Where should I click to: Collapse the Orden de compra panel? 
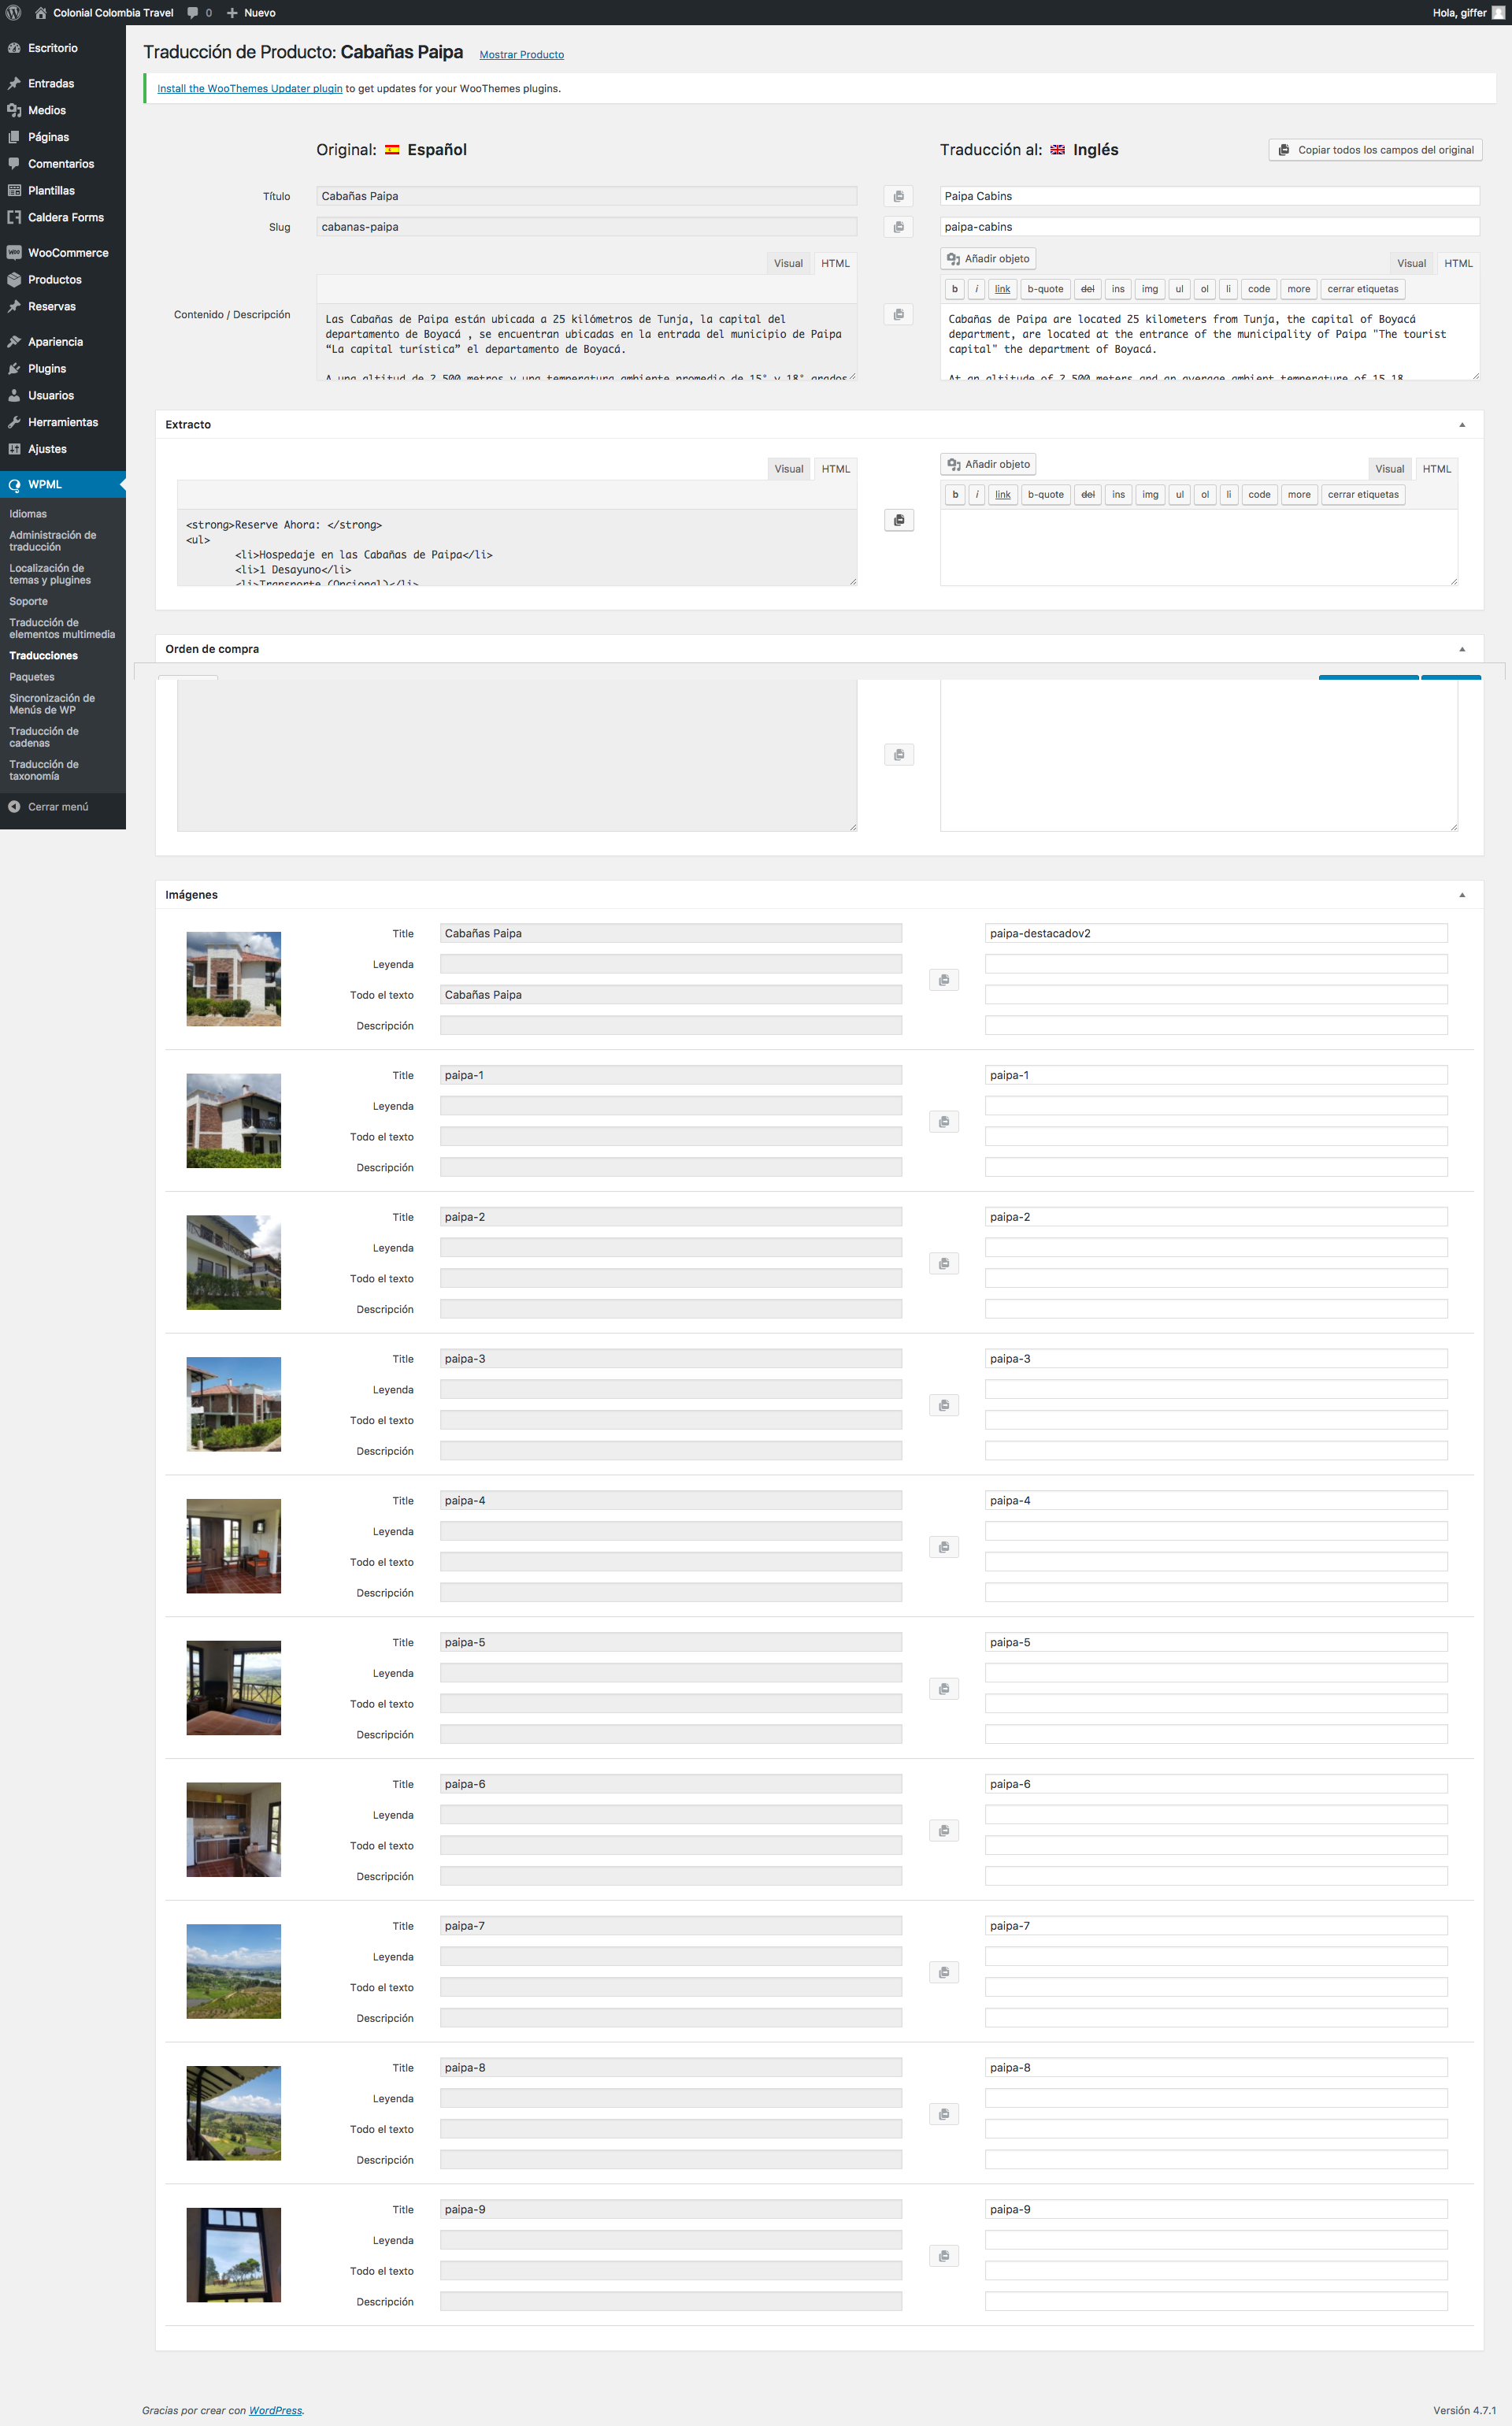(1462, 649)
